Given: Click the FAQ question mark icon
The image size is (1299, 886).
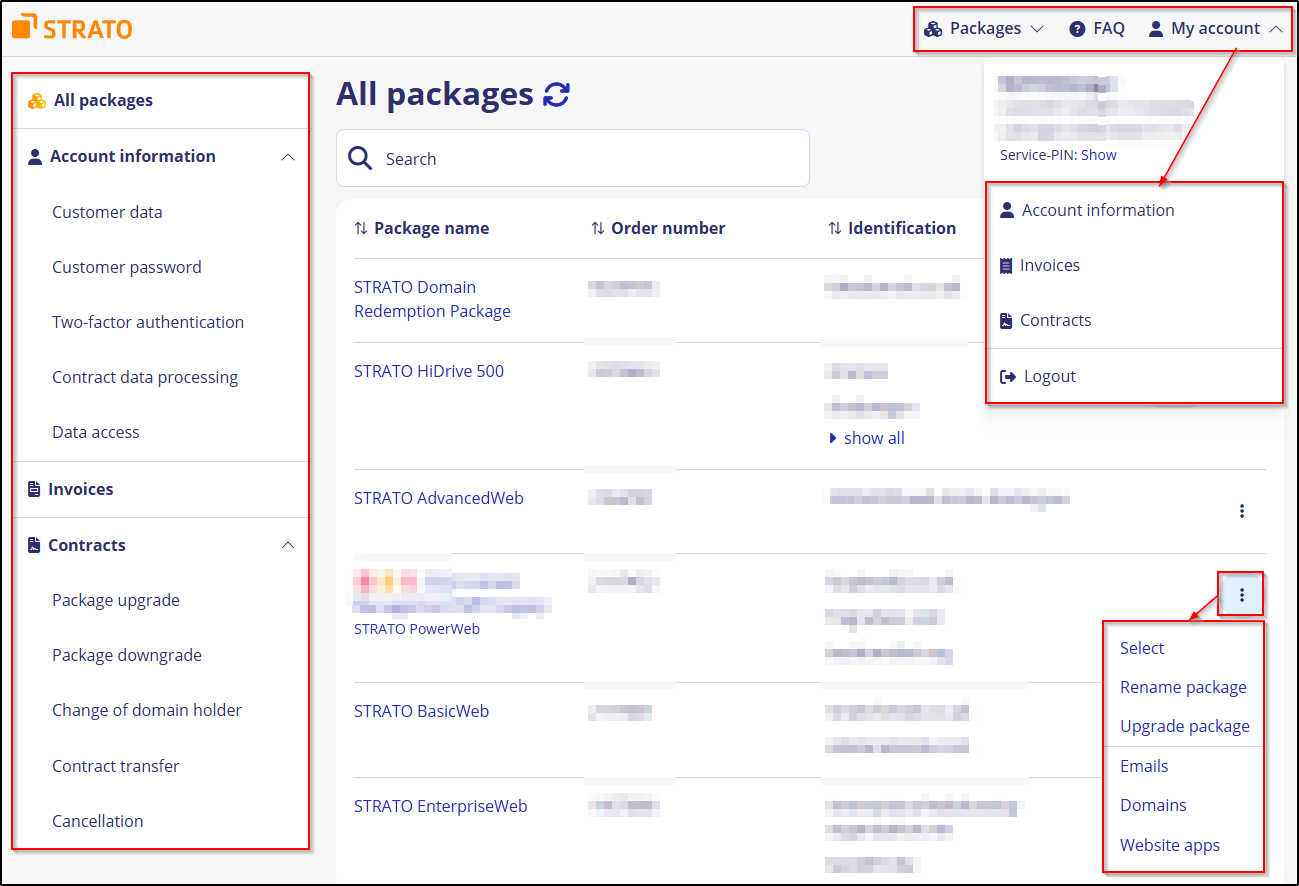Looking at the screenshot, I should pyautogui.click(x=1077, y=29).
